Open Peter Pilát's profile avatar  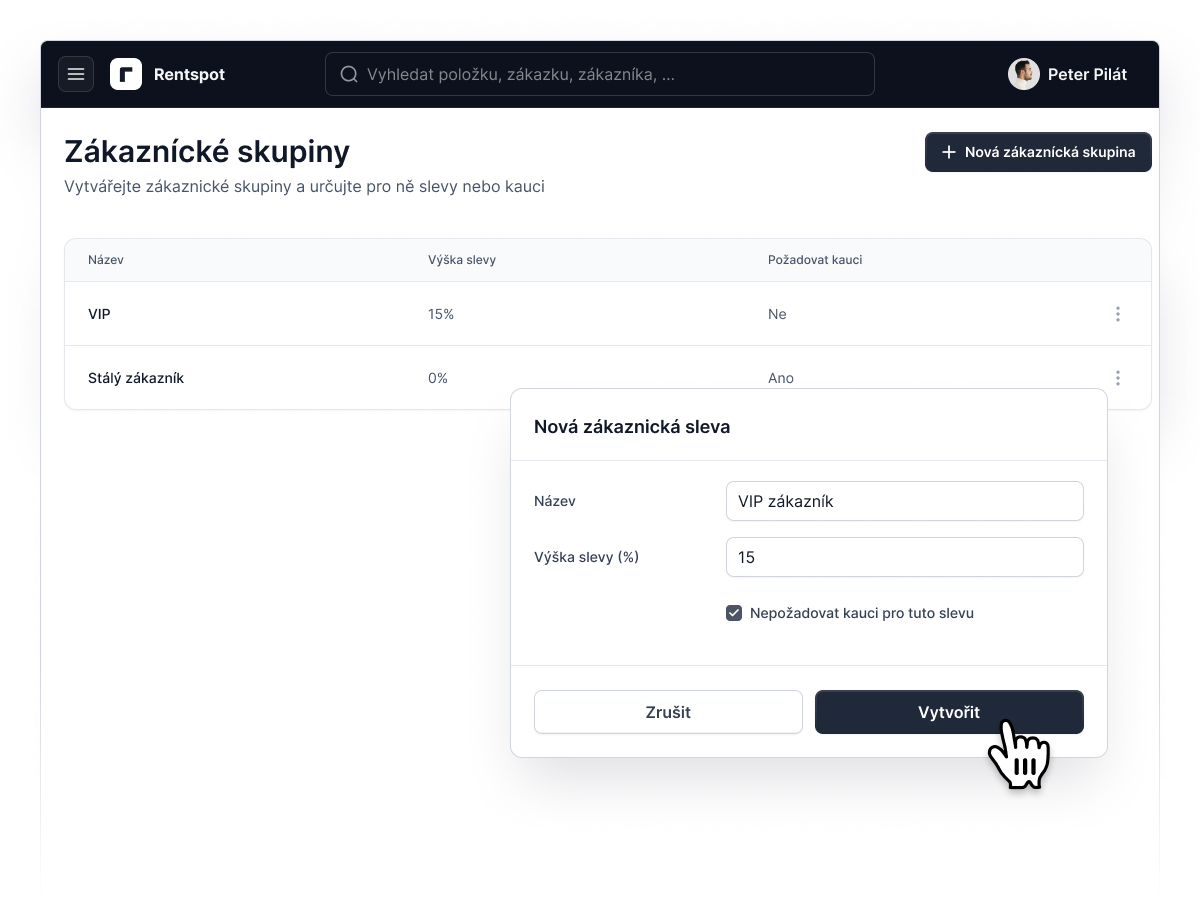(1023, 74)
